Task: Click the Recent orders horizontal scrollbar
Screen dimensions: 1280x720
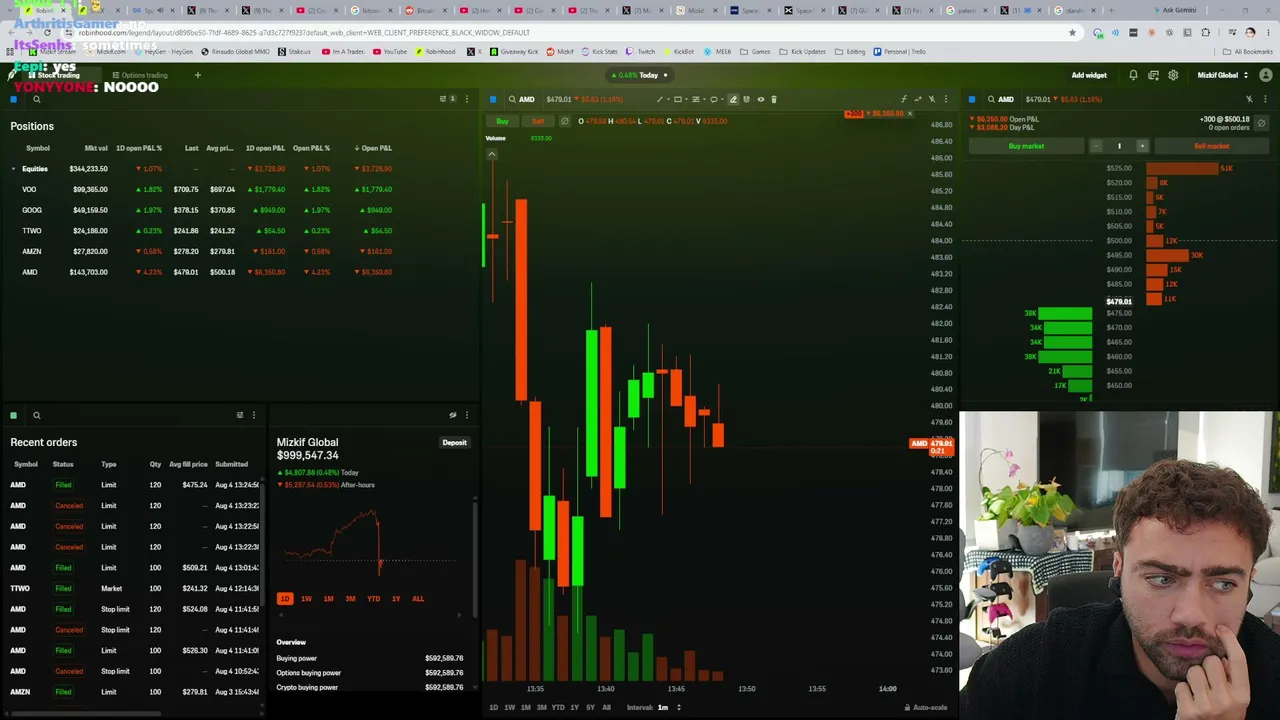Action: (85, 714)
